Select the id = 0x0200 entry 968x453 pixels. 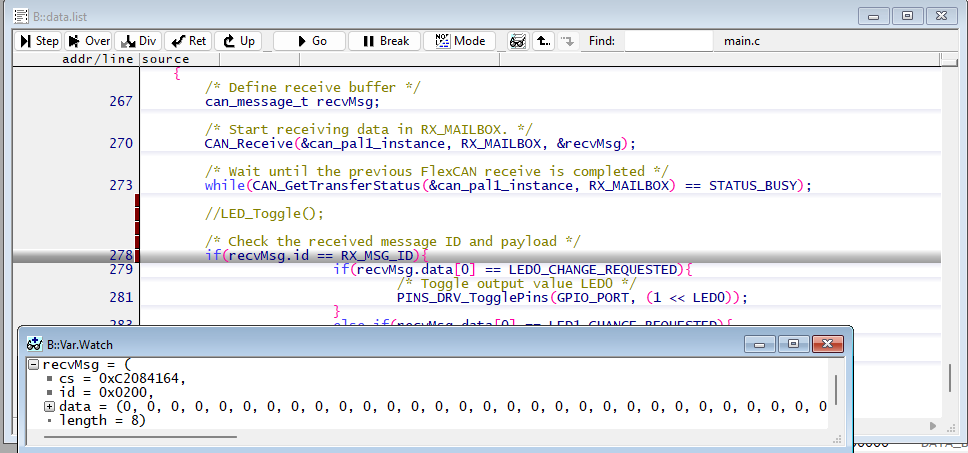(106, 393)
